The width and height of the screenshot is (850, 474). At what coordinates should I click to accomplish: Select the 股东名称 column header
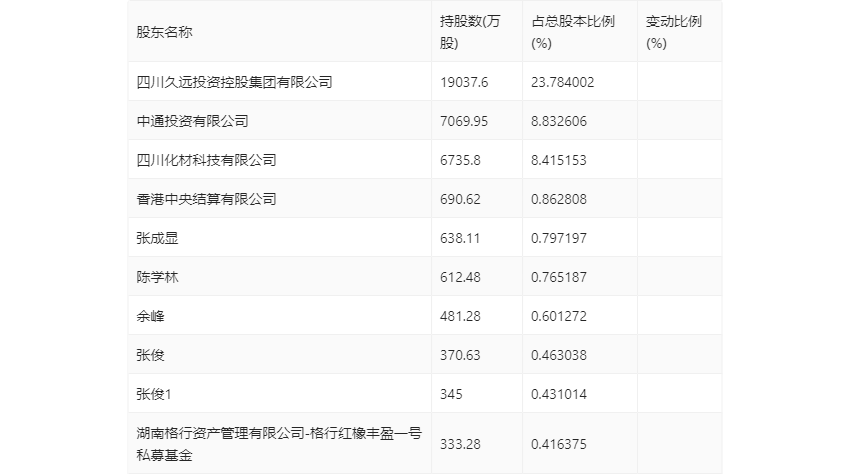click(x=164, y=32)
